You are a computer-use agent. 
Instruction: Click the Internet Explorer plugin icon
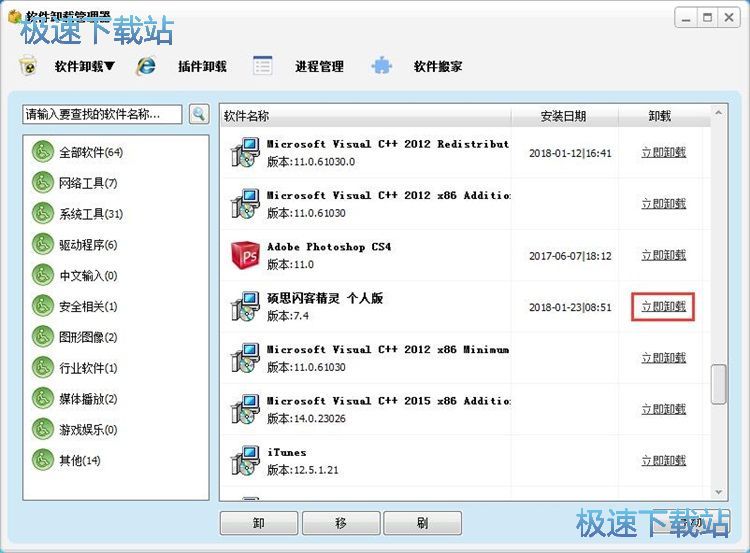click(x=145, y=66)
